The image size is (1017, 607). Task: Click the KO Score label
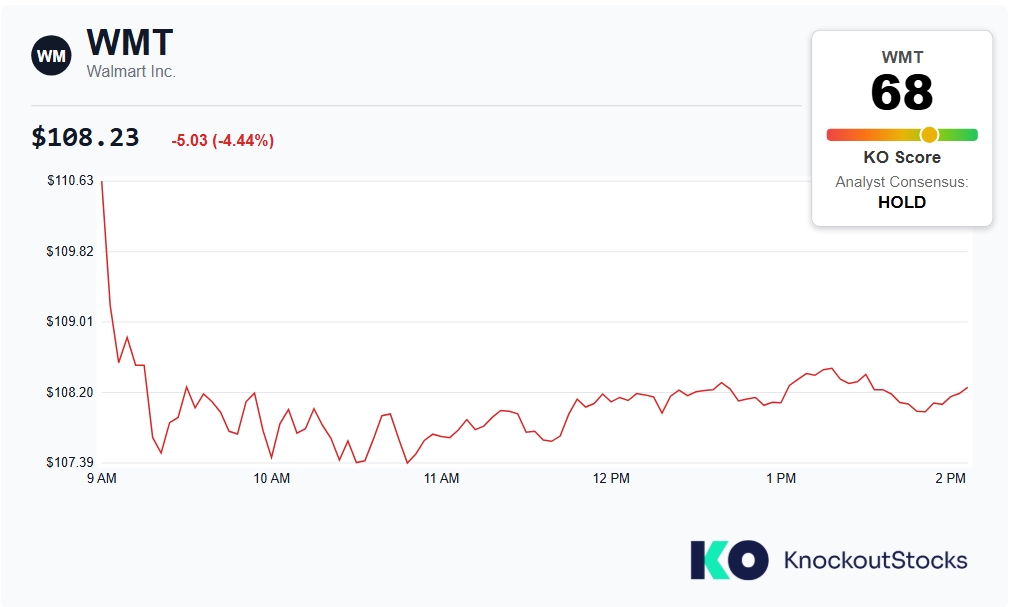click(902, 157)
